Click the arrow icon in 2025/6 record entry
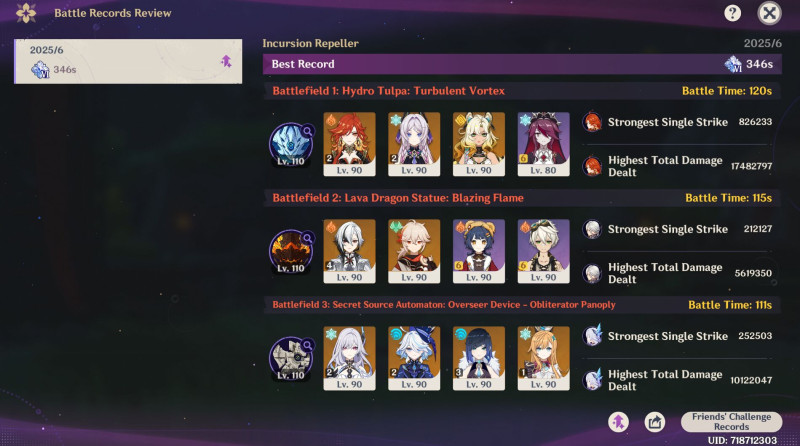Viewport: 800px width, 446px height. click(x=226, y=62)
